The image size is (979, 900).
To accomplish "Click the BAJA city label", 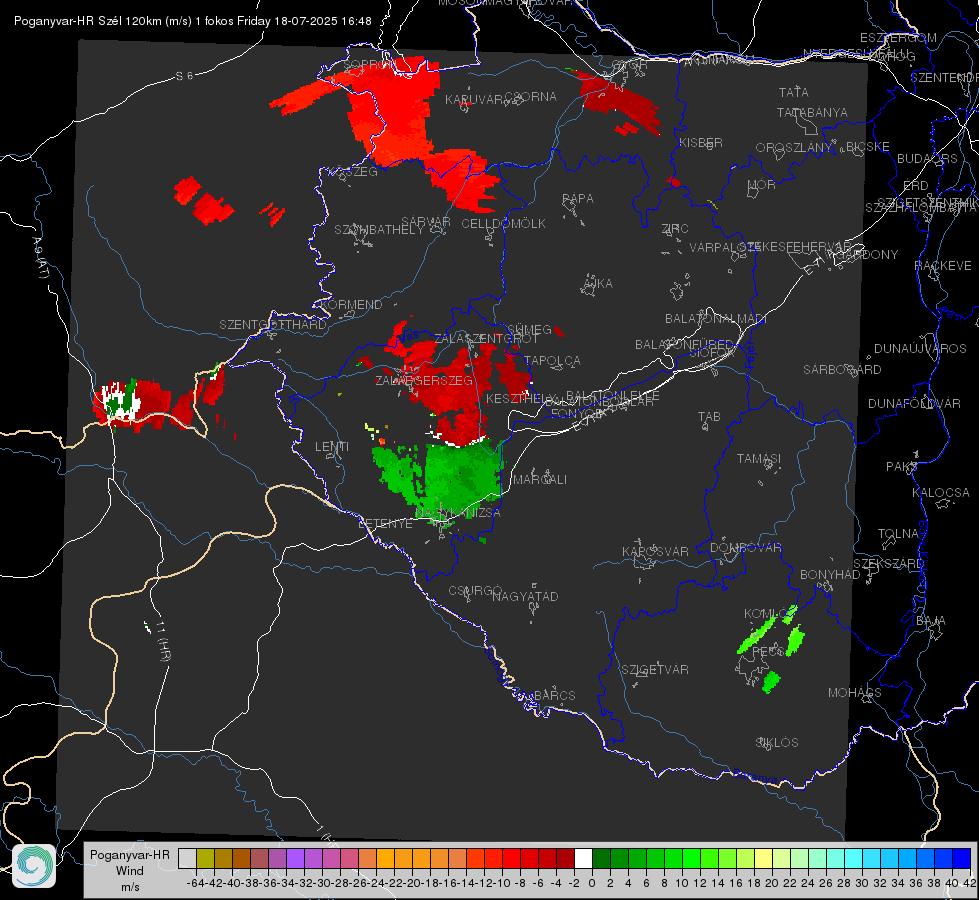I will [931, 621].
